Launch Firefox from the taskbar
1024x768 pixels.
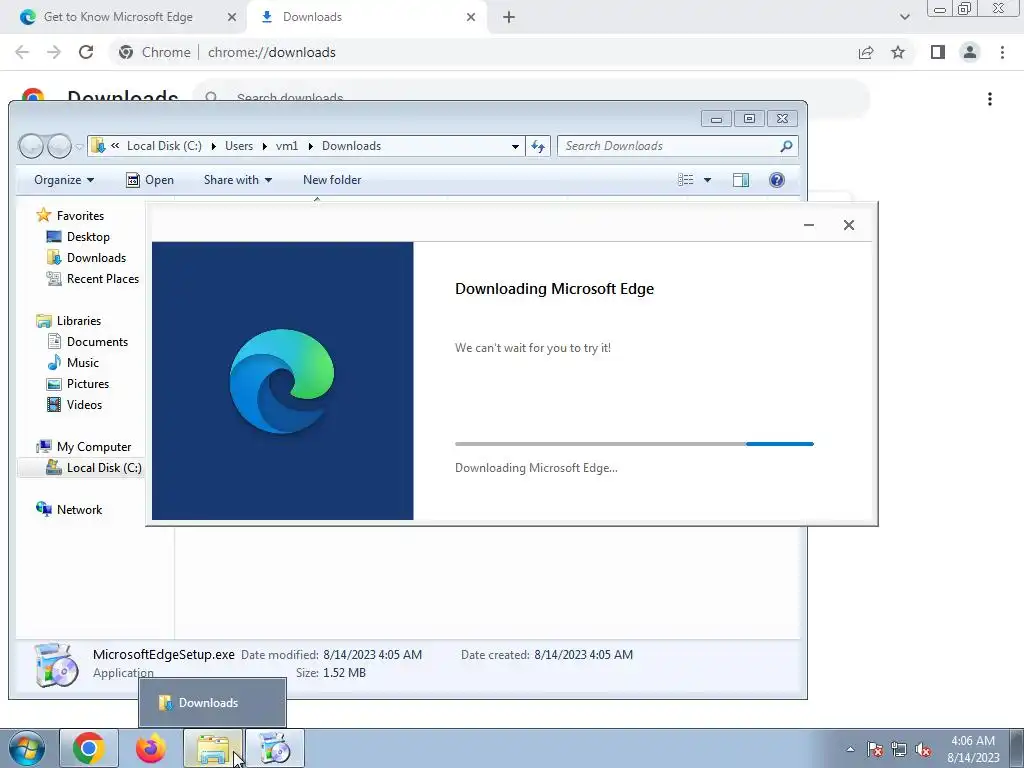pyautogui.click(x=151, y=748)
